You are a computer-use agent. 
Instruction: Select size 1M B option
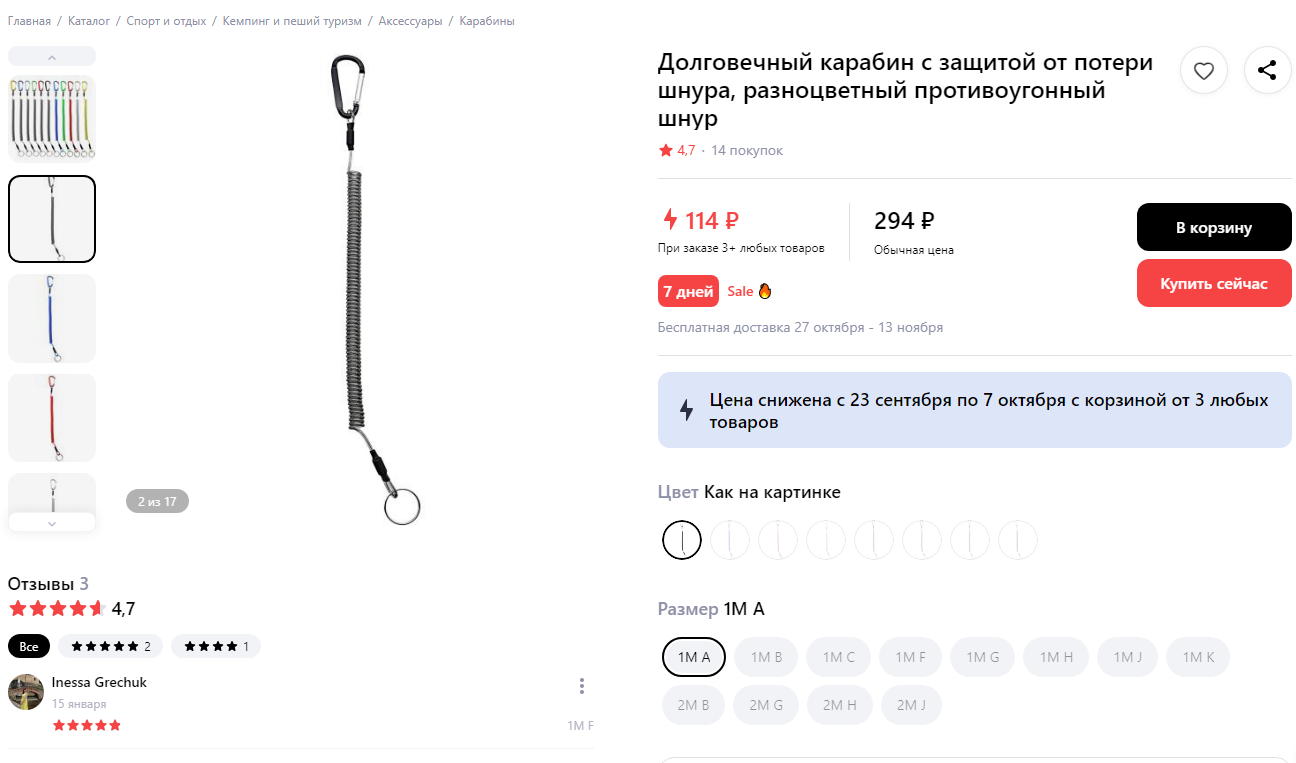coord(766,657)
